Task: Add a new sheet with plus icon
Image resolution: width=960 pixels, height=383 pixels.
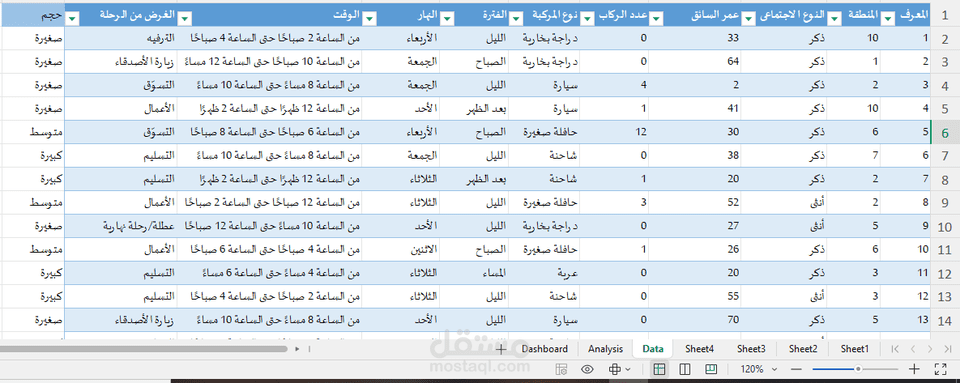Action: tap(501, 349)
